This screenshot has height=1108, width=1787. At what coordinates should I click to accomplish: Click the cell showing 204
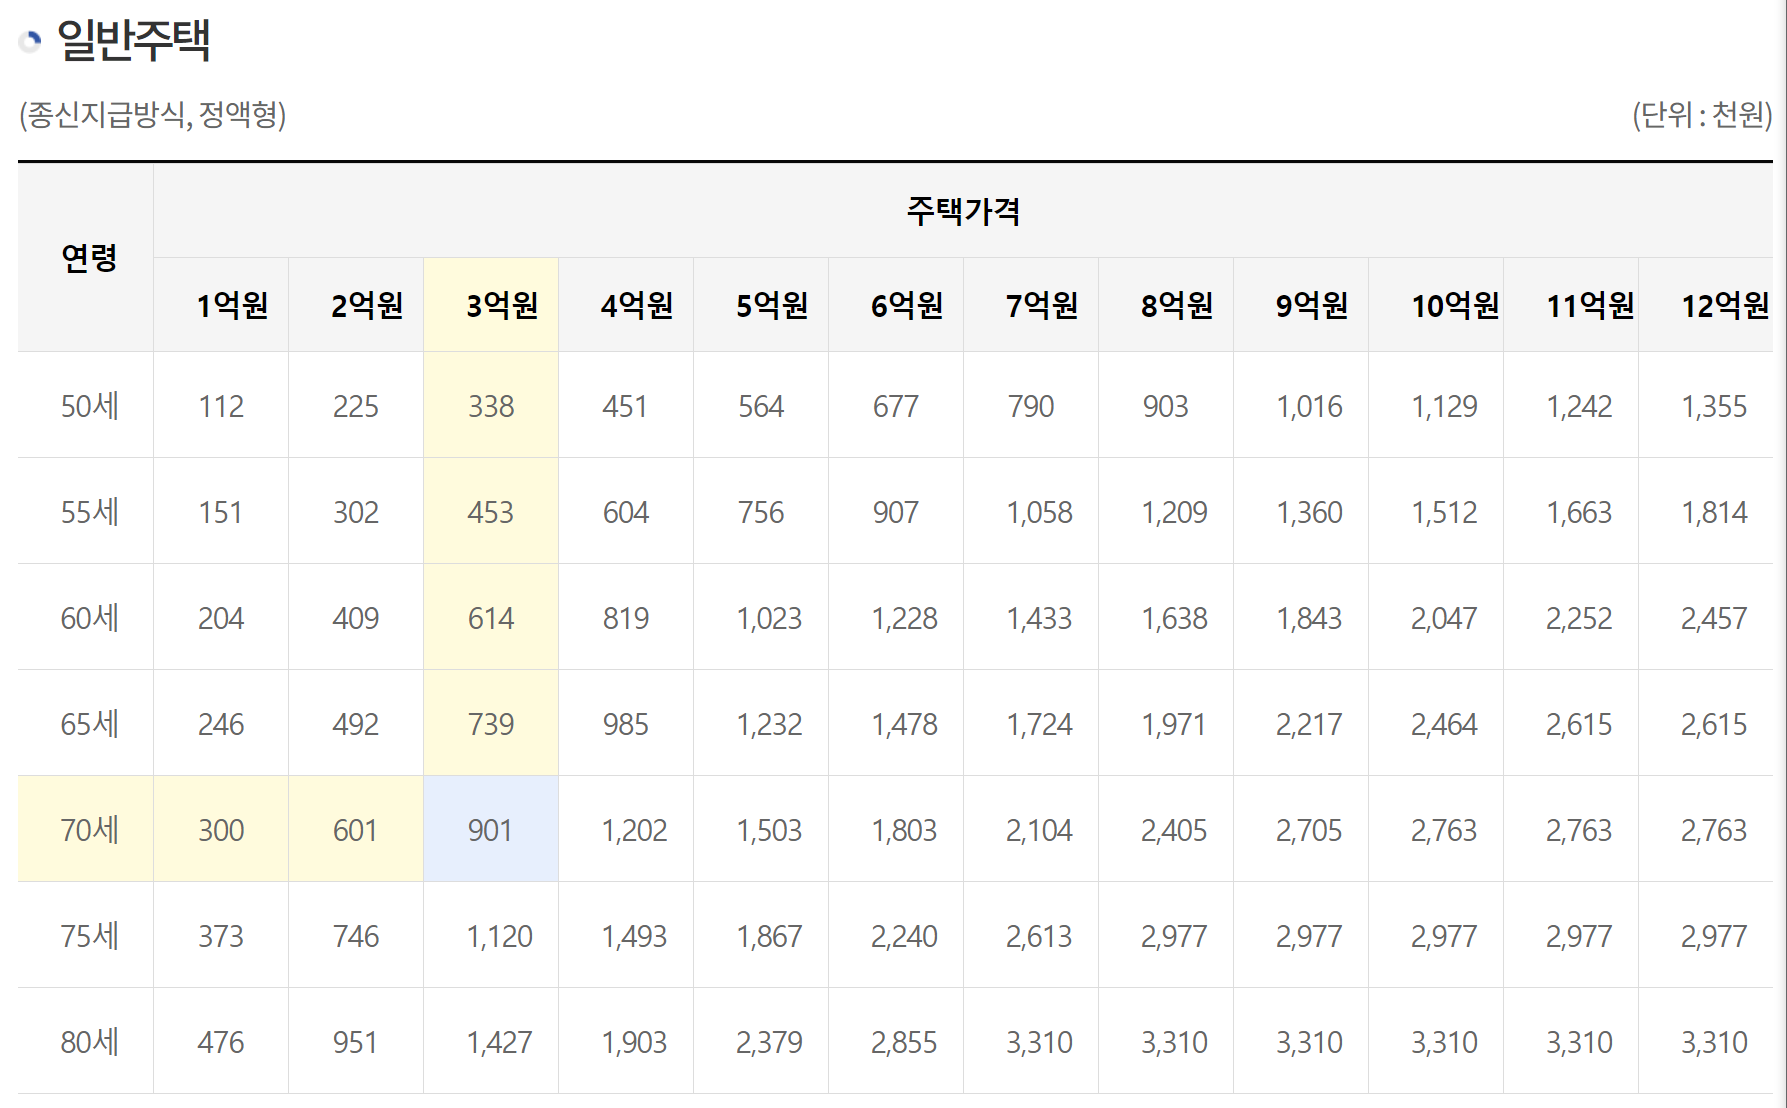point(221,617)
